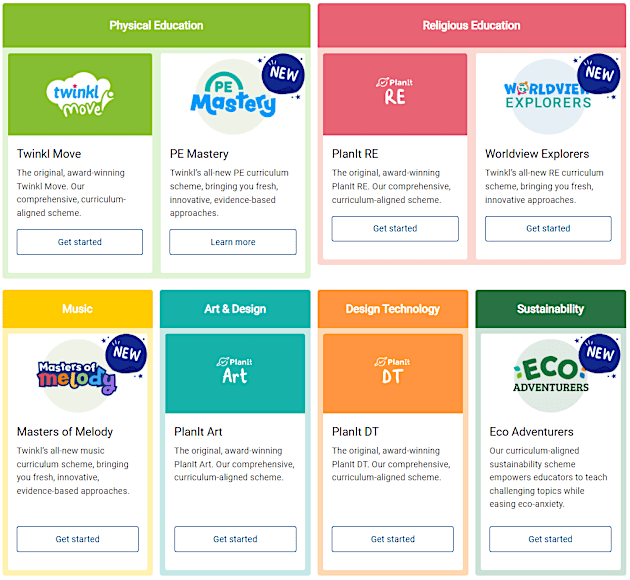Click Get started for Eco Adventurers
630x580 pixels.
point(550,539)
